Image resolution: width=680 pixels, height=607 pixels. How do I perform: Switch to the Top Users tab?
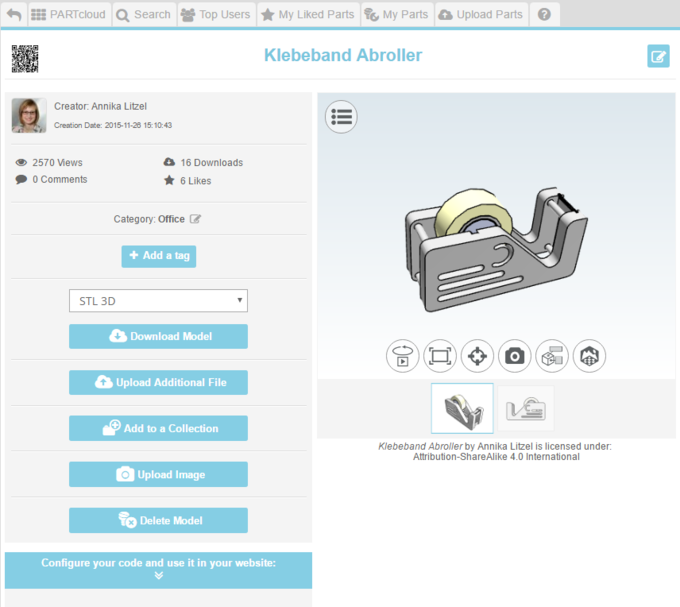tap(216, 15)
